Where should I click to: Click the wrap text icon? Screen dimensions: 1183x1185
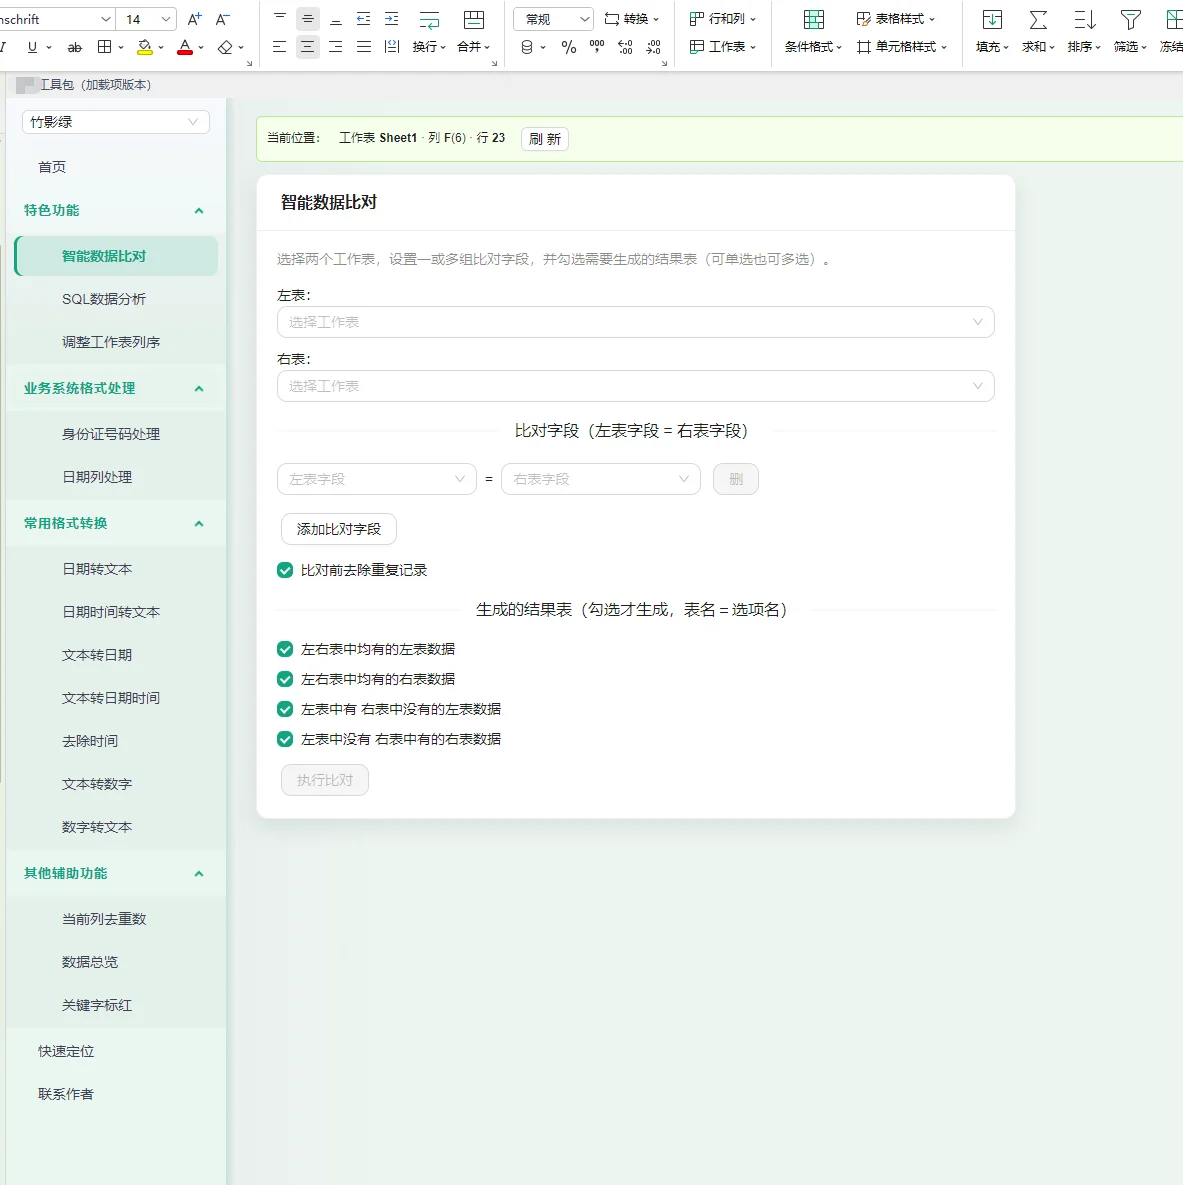click(x=429, y=20)
